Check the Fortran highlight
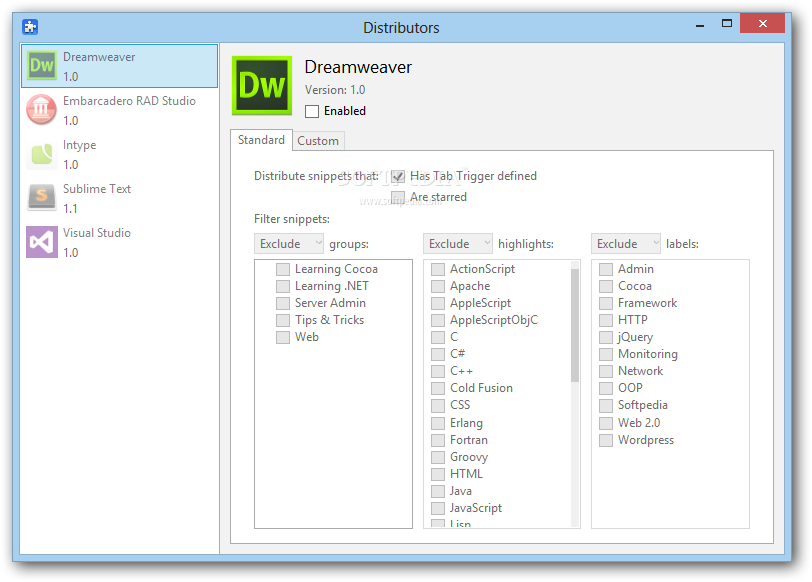This screenshot has height=582, width=812. point(438,441)
